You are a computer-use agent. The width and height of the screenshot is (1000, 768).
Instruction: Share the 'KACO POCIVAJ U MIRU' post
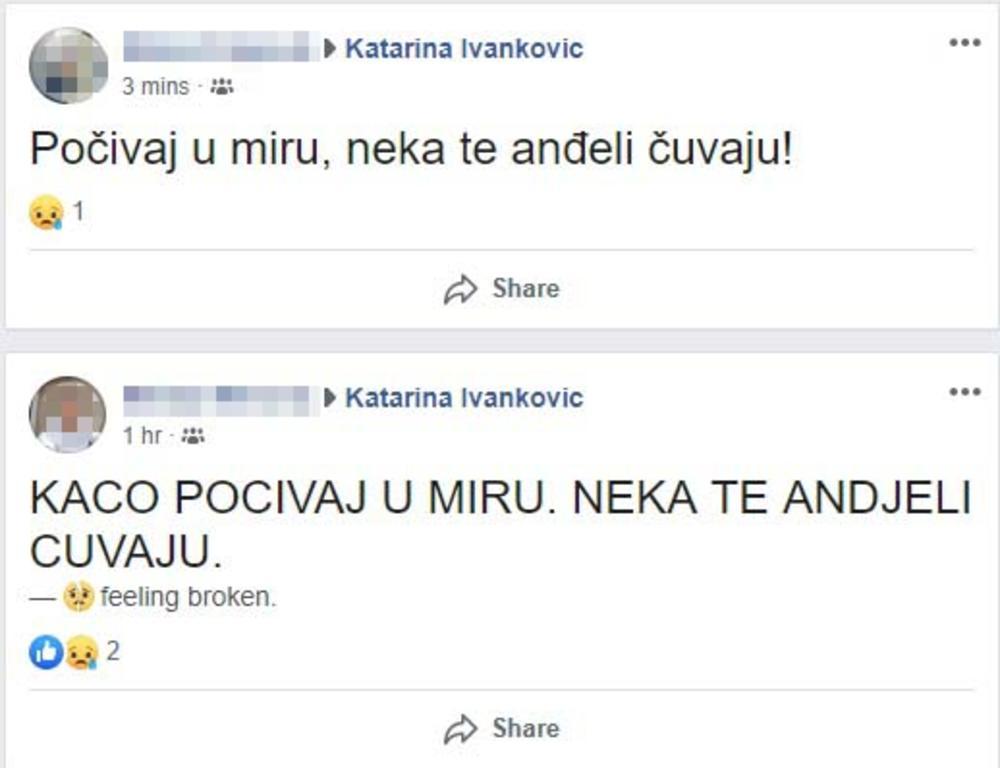click(x=501, y=728)
